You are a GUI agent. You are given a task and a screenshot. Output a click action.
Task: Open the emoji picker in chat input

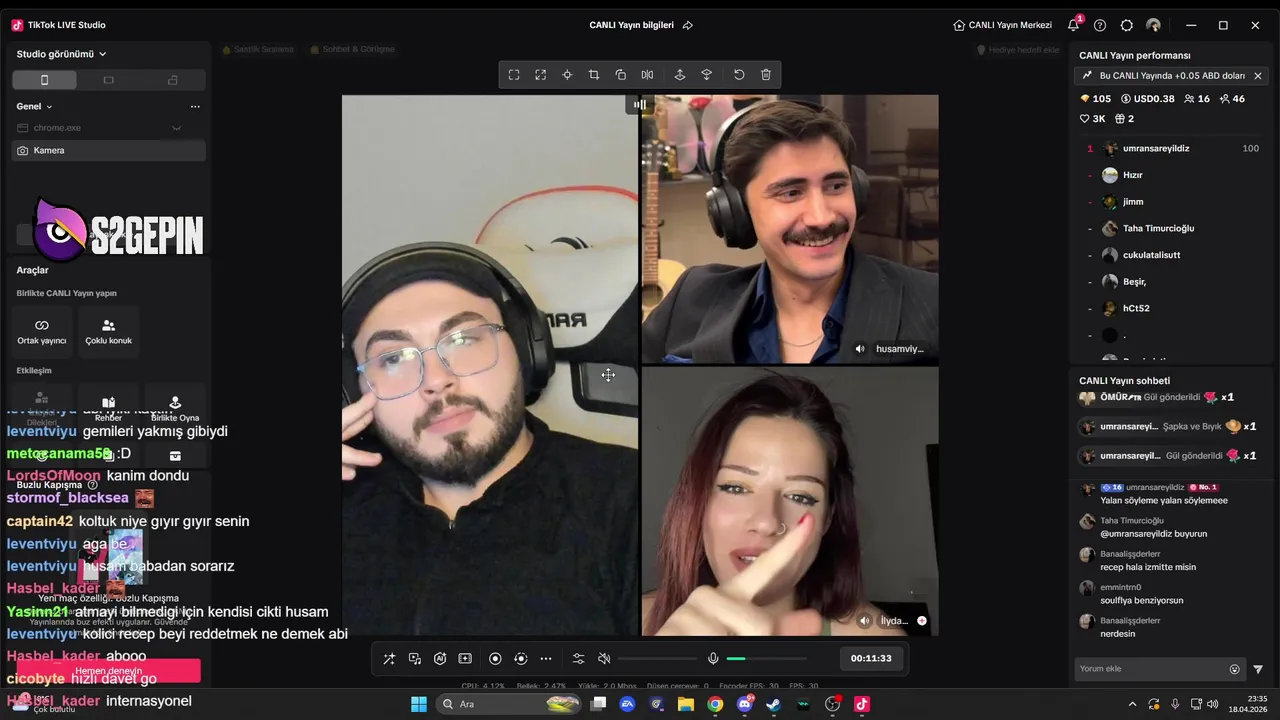1235,669
